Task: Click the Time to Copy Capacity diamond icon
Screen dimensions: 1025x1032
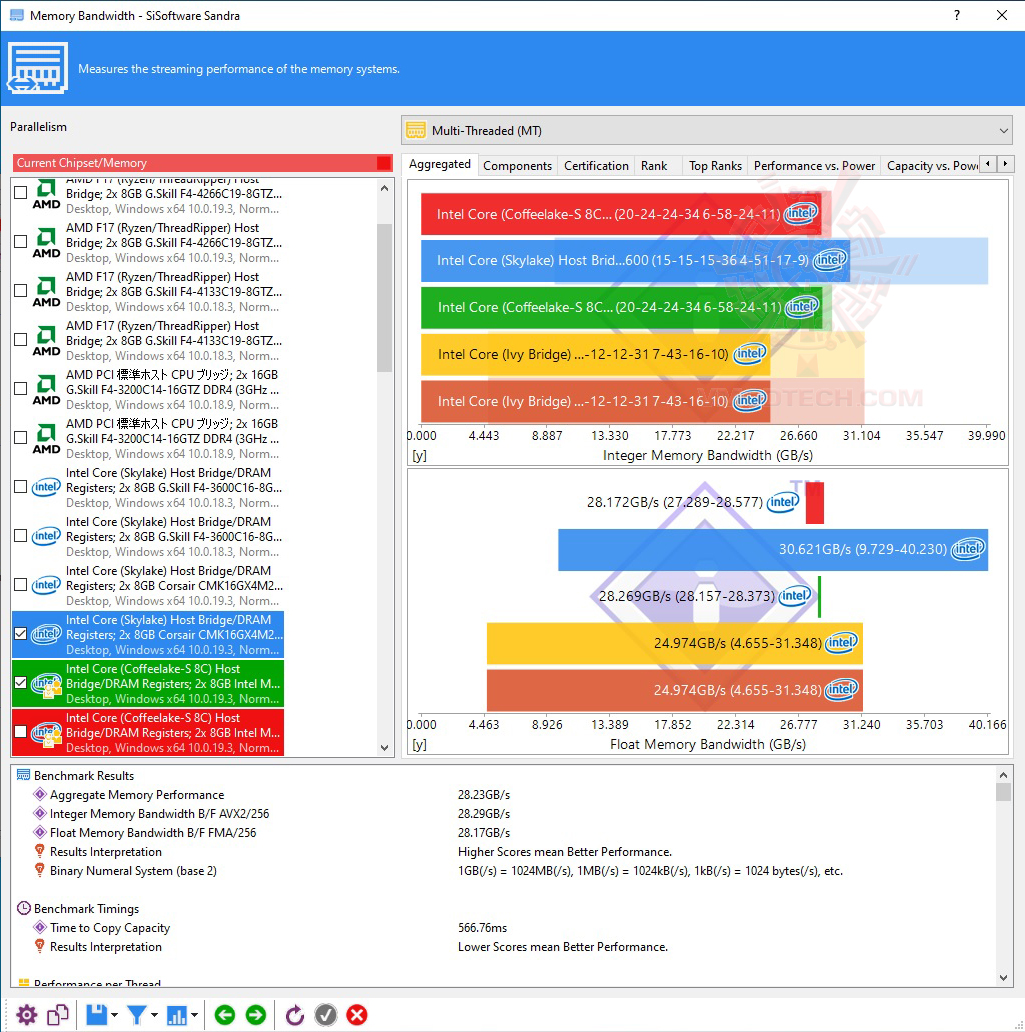Action: [40, 927]
